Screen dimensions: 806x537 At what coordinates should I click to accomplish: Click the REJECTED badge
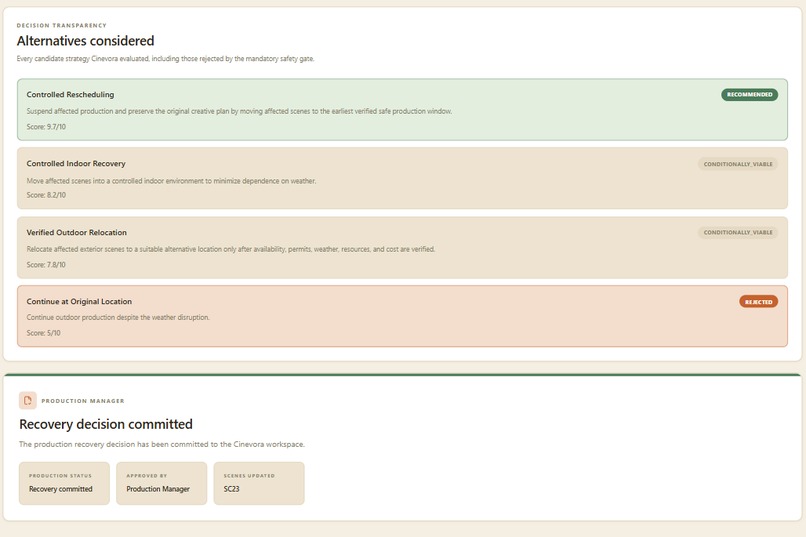click(759, 302)
